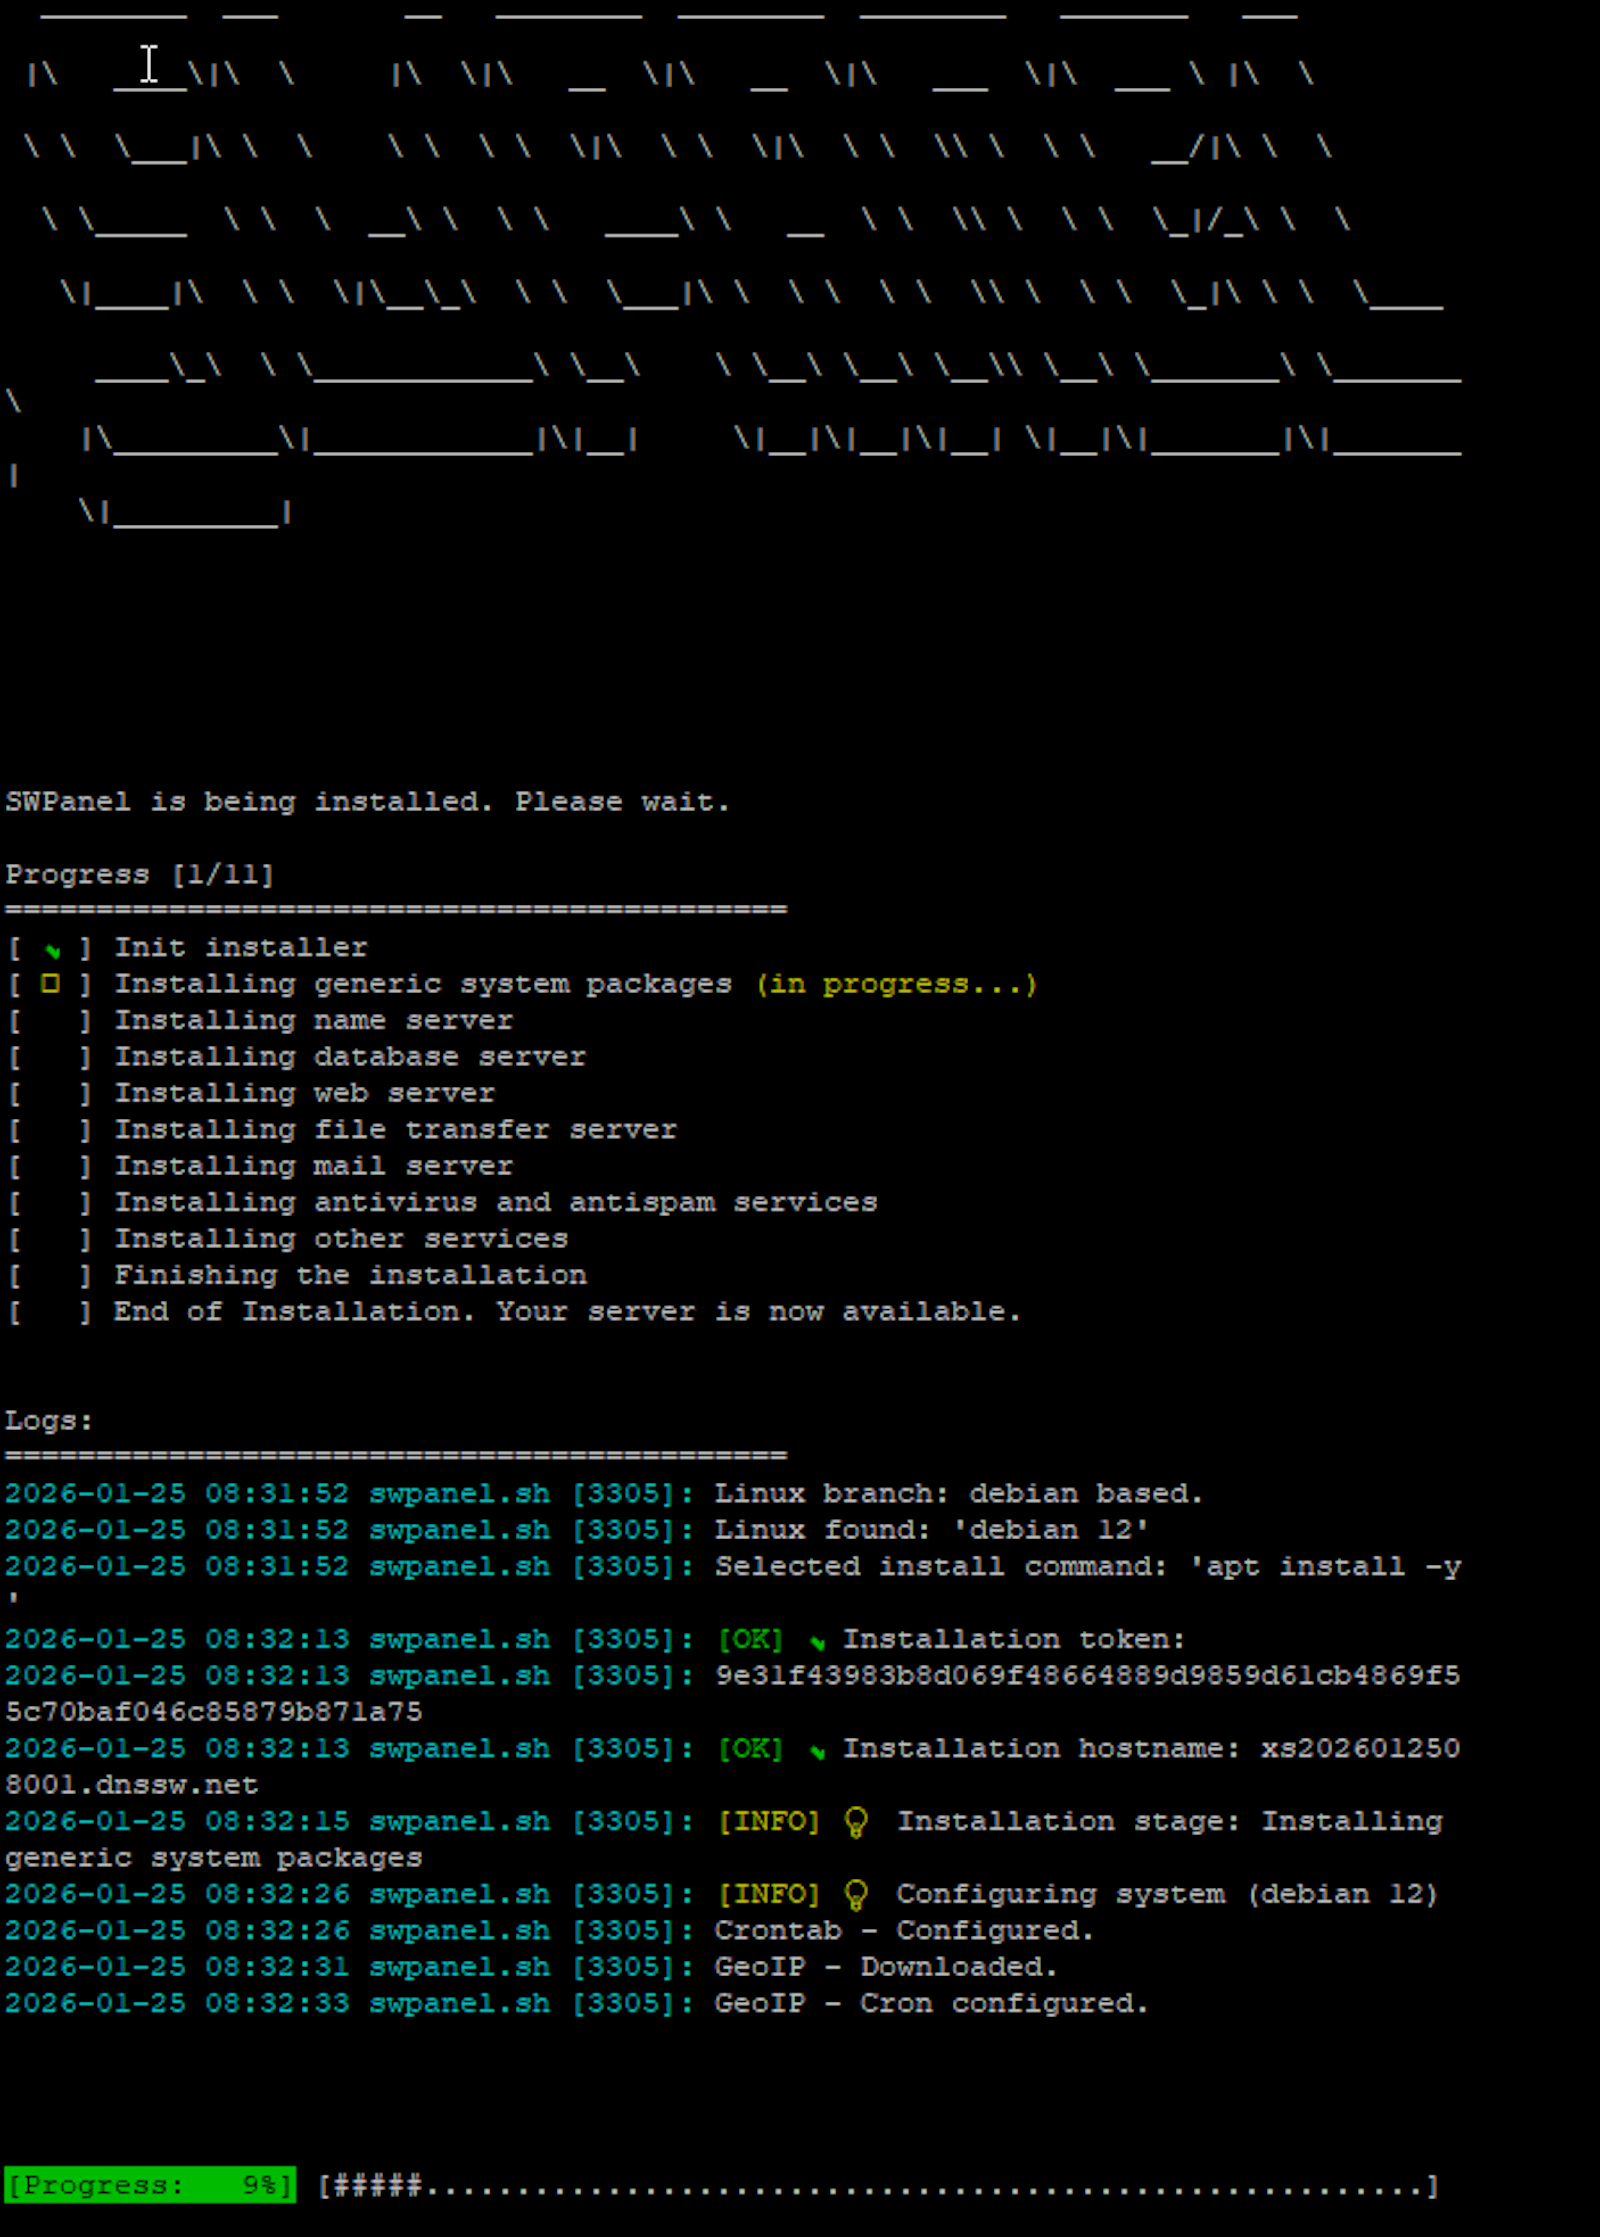The height and width of the screenshot is (2237, 1600).
Task: Click the hostname xs202601250 text
Action: pyautogui.click(x=1360, y=1749)
